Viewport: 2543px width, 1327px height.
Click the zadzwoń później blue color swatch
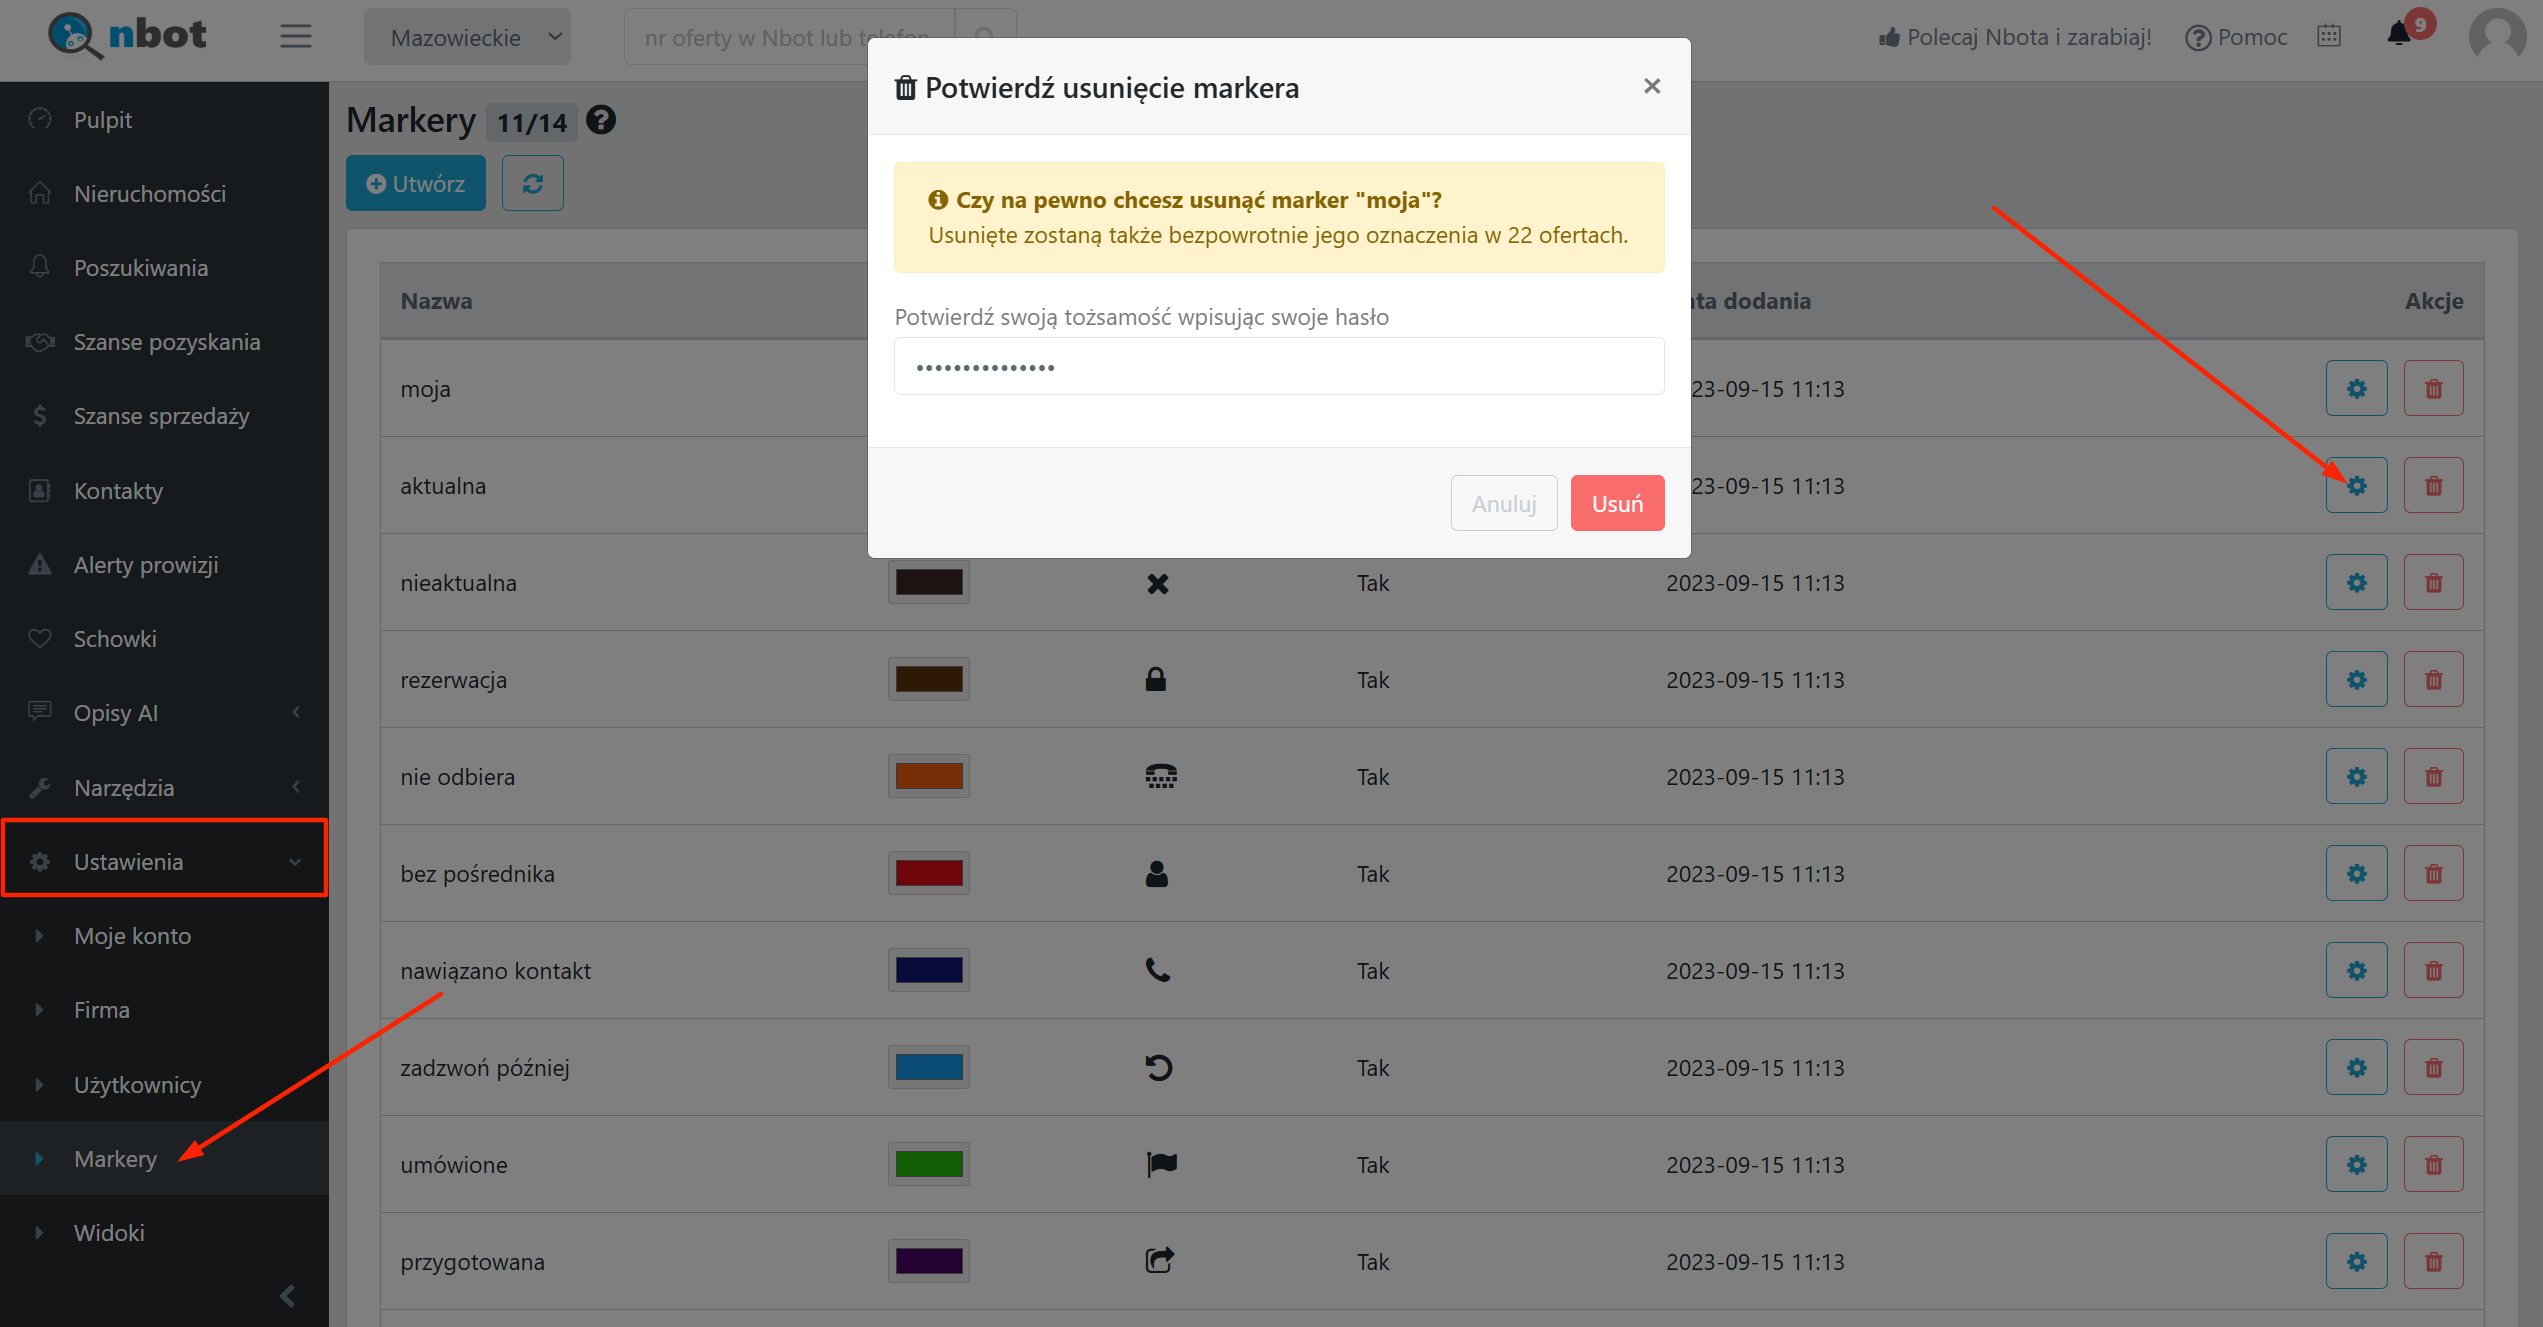tap(929, 1067)
